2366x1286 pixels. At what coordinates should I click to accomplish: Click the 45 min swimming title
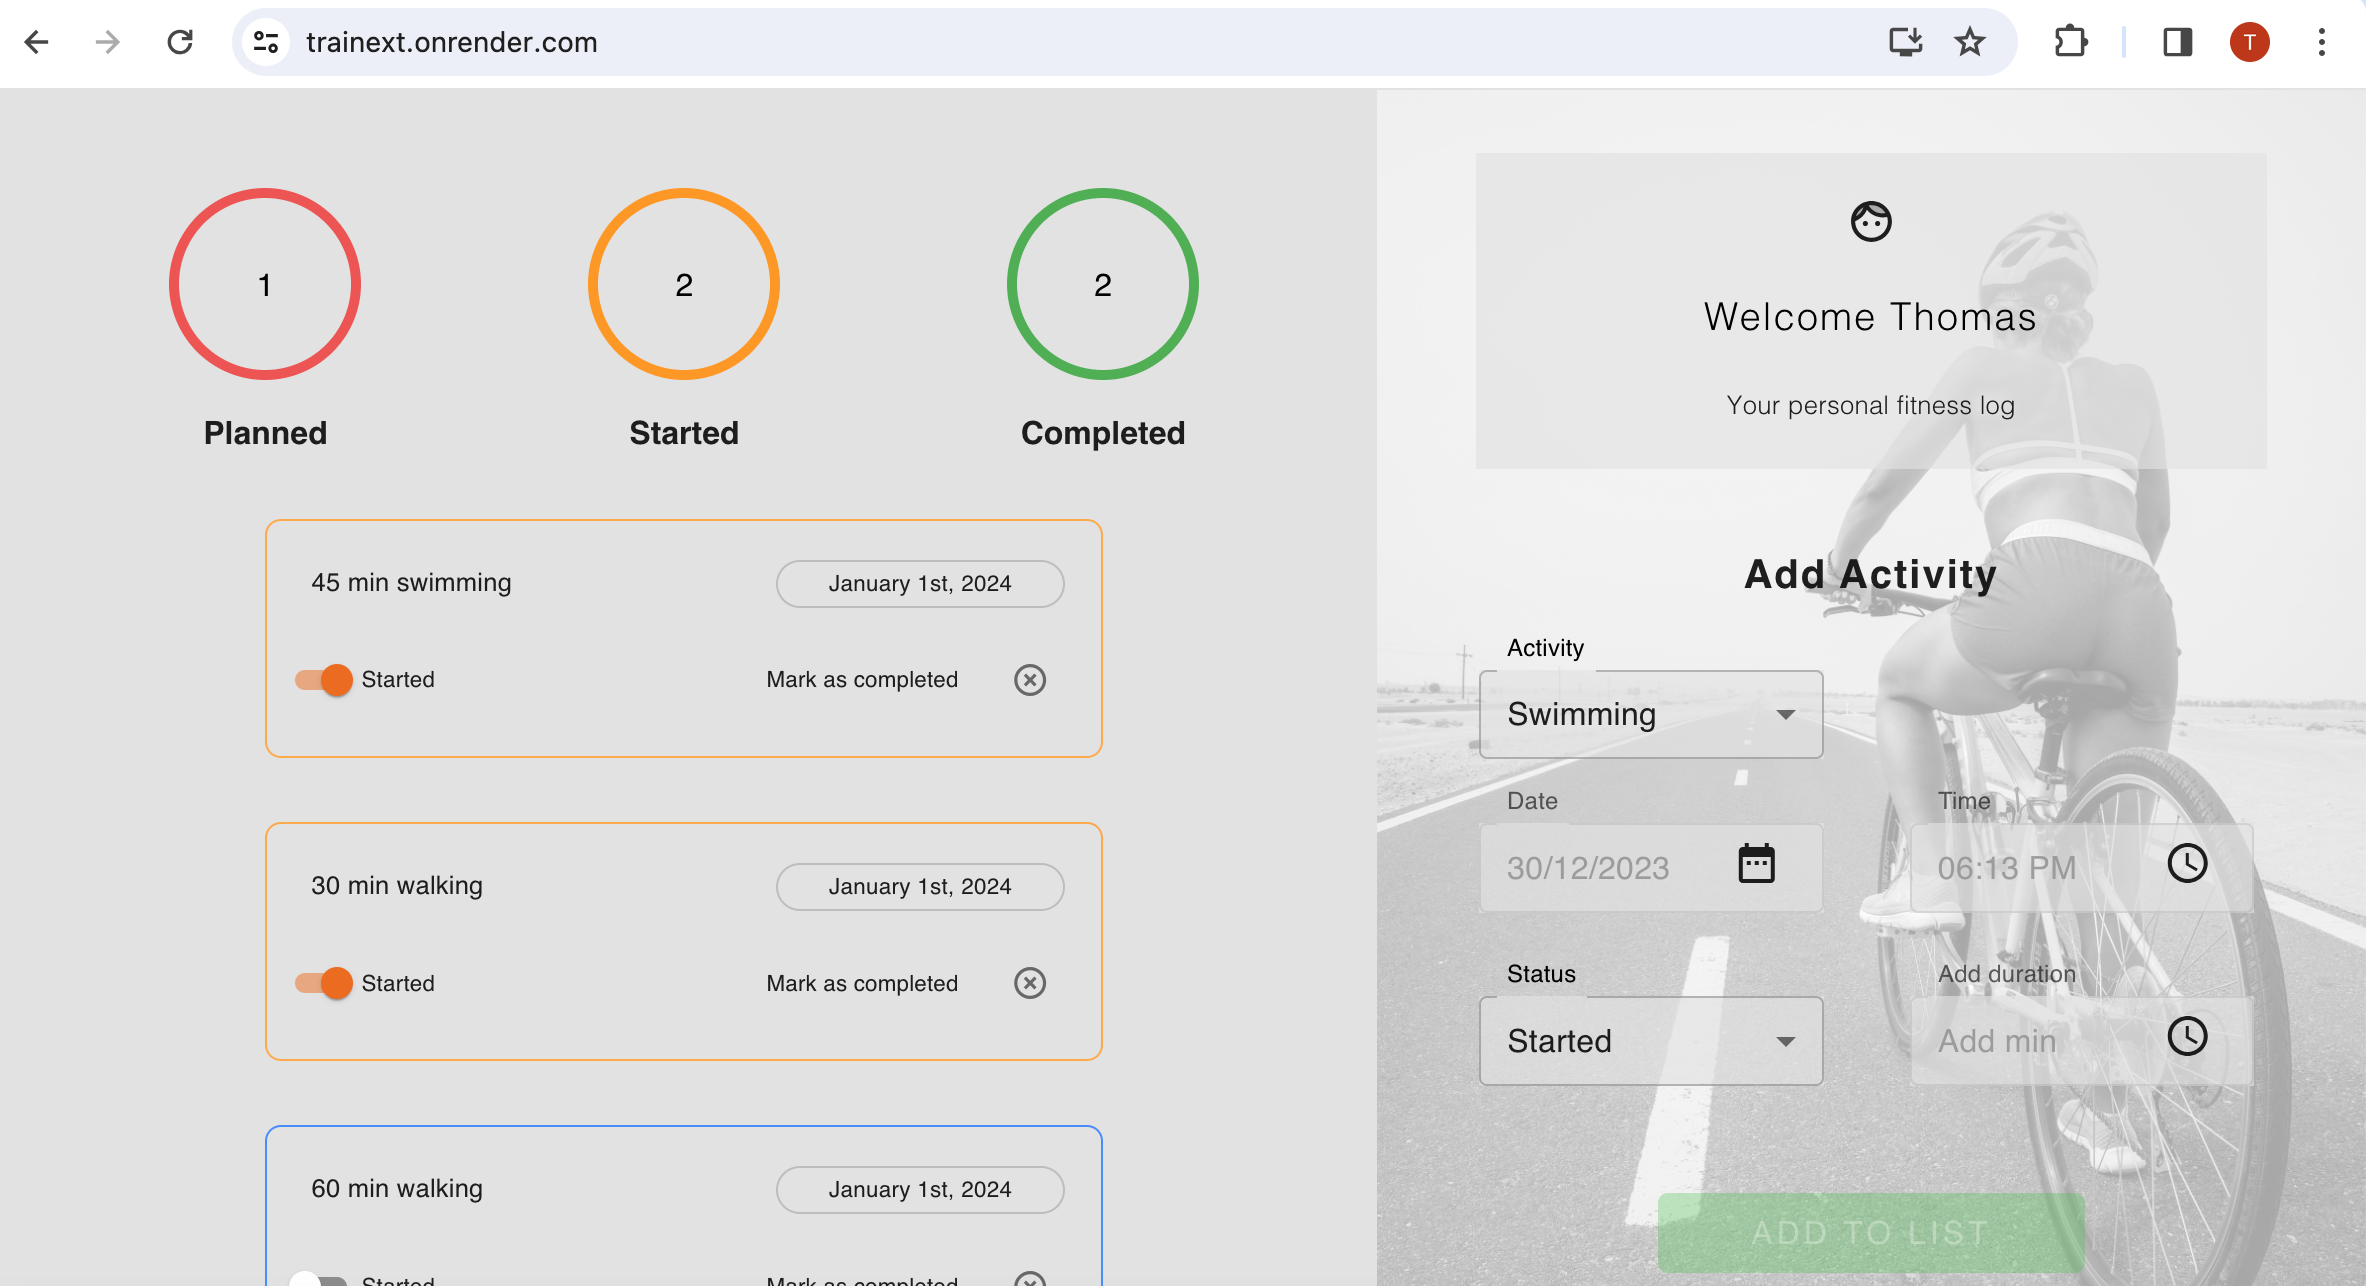[x=411, y=583]
